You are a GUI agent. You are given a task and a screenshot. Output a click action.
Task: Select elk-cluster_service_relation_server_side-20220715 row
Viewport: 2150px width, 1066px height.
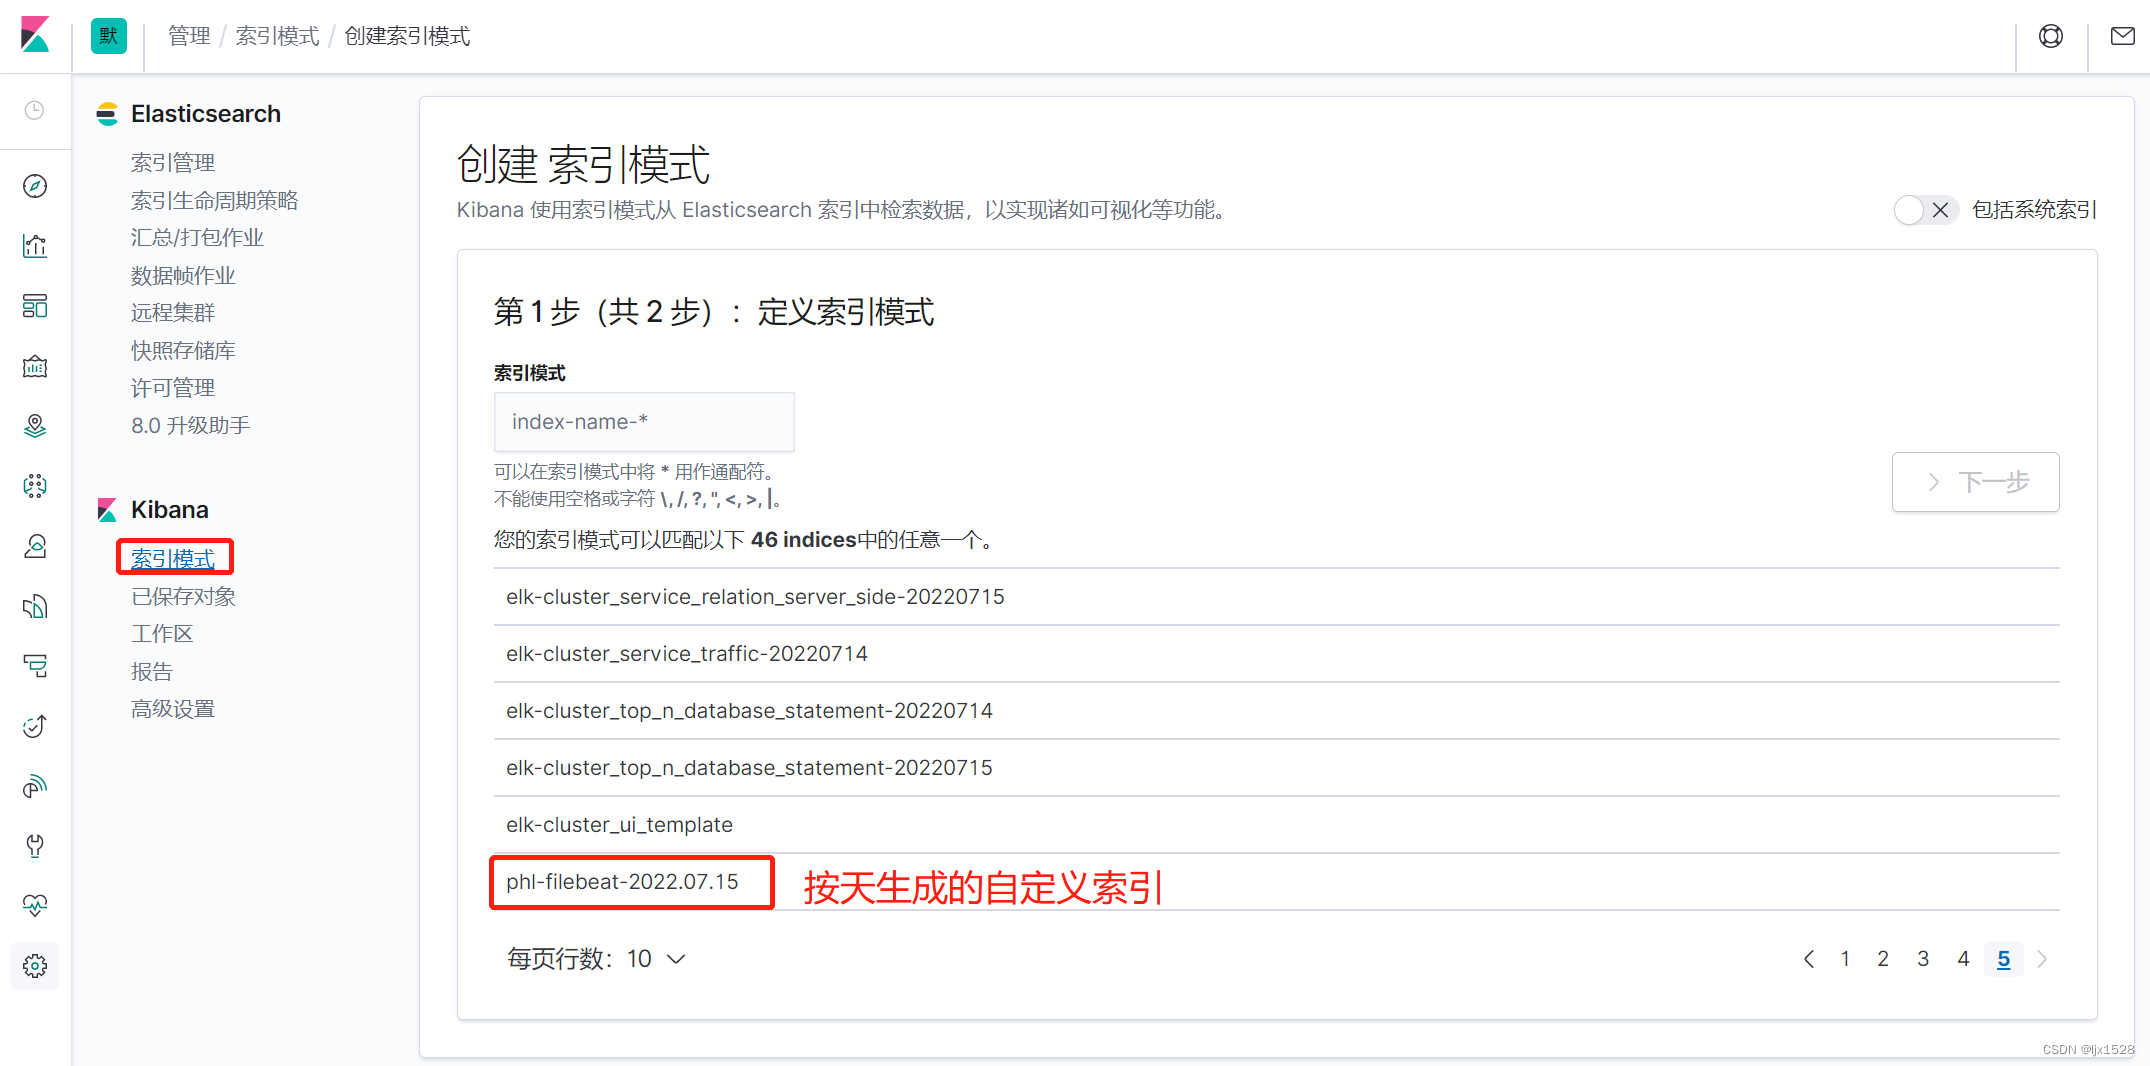point(1277,597)
